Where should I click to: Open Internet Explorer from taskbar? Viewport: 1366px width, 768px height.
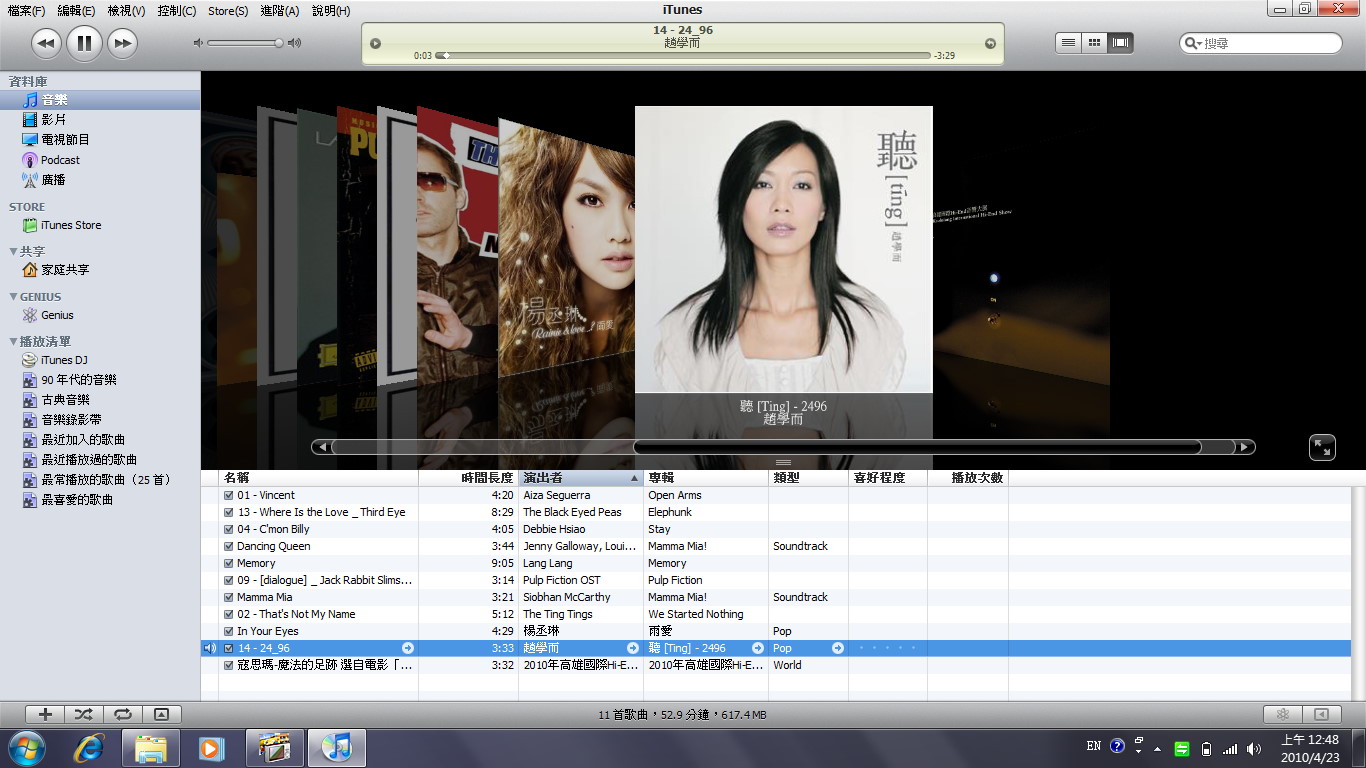(90, 747)
